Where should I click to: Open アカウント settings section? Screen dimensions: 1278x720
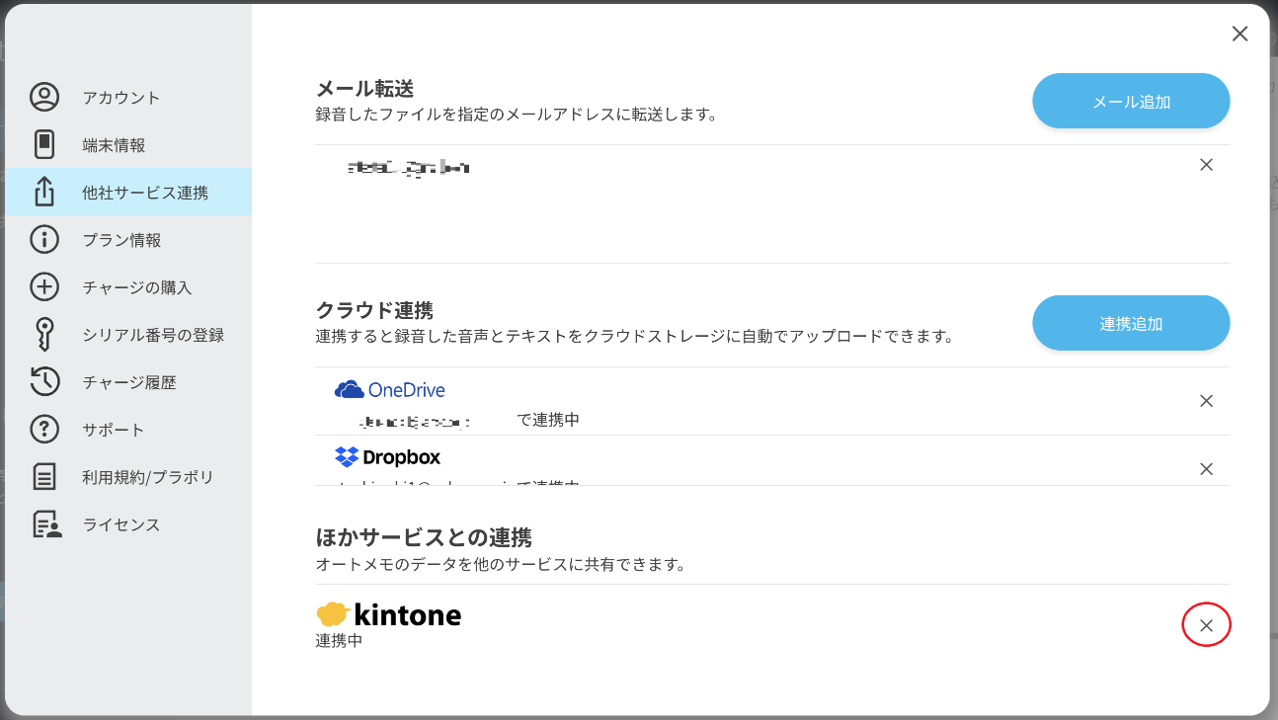point(121,98)
